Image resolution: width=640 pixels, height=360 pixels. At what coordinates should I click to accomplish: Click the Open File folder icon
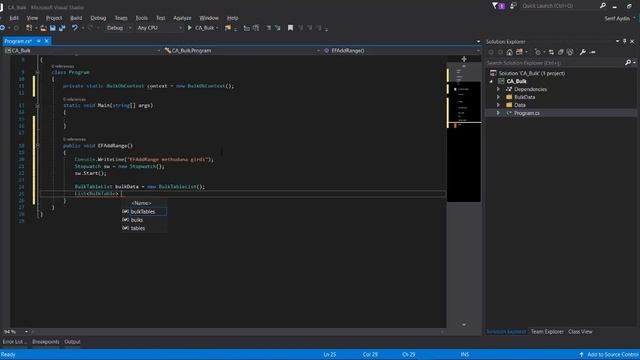pos(43,28)
